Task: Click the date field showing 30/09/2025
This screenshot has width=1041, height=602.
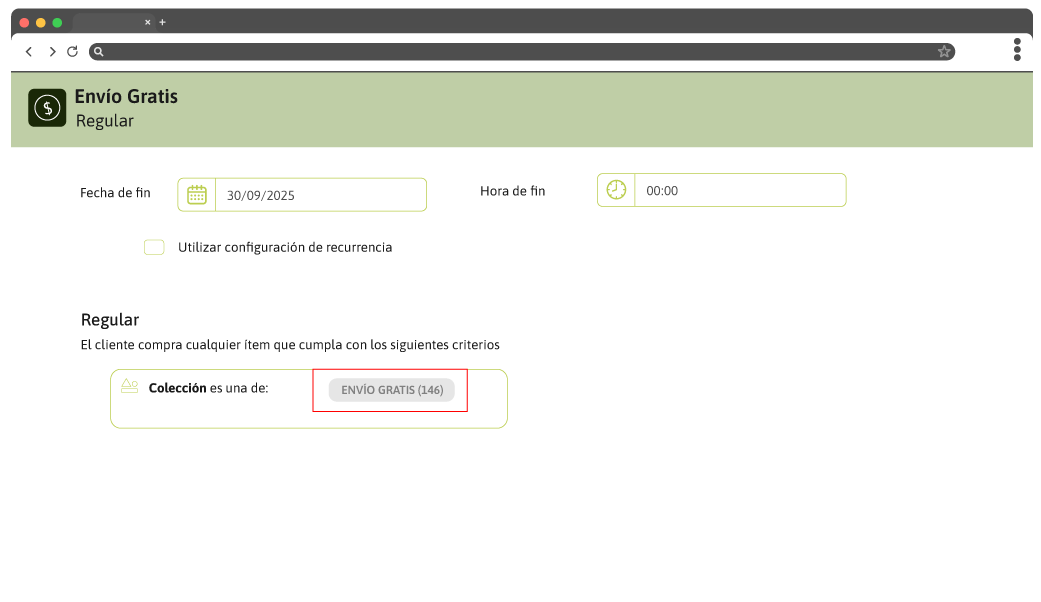Action: pos(320,195)
